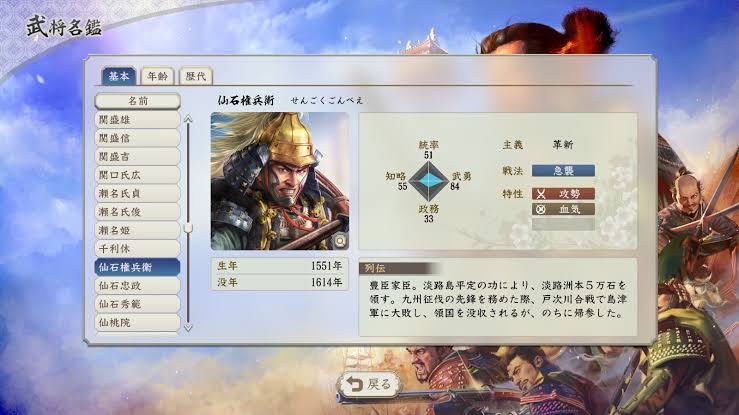Choose 関口氏広 in the officer list
Image resolution: width=739 pixels, height=415 pixels.
tap(138, 175)
